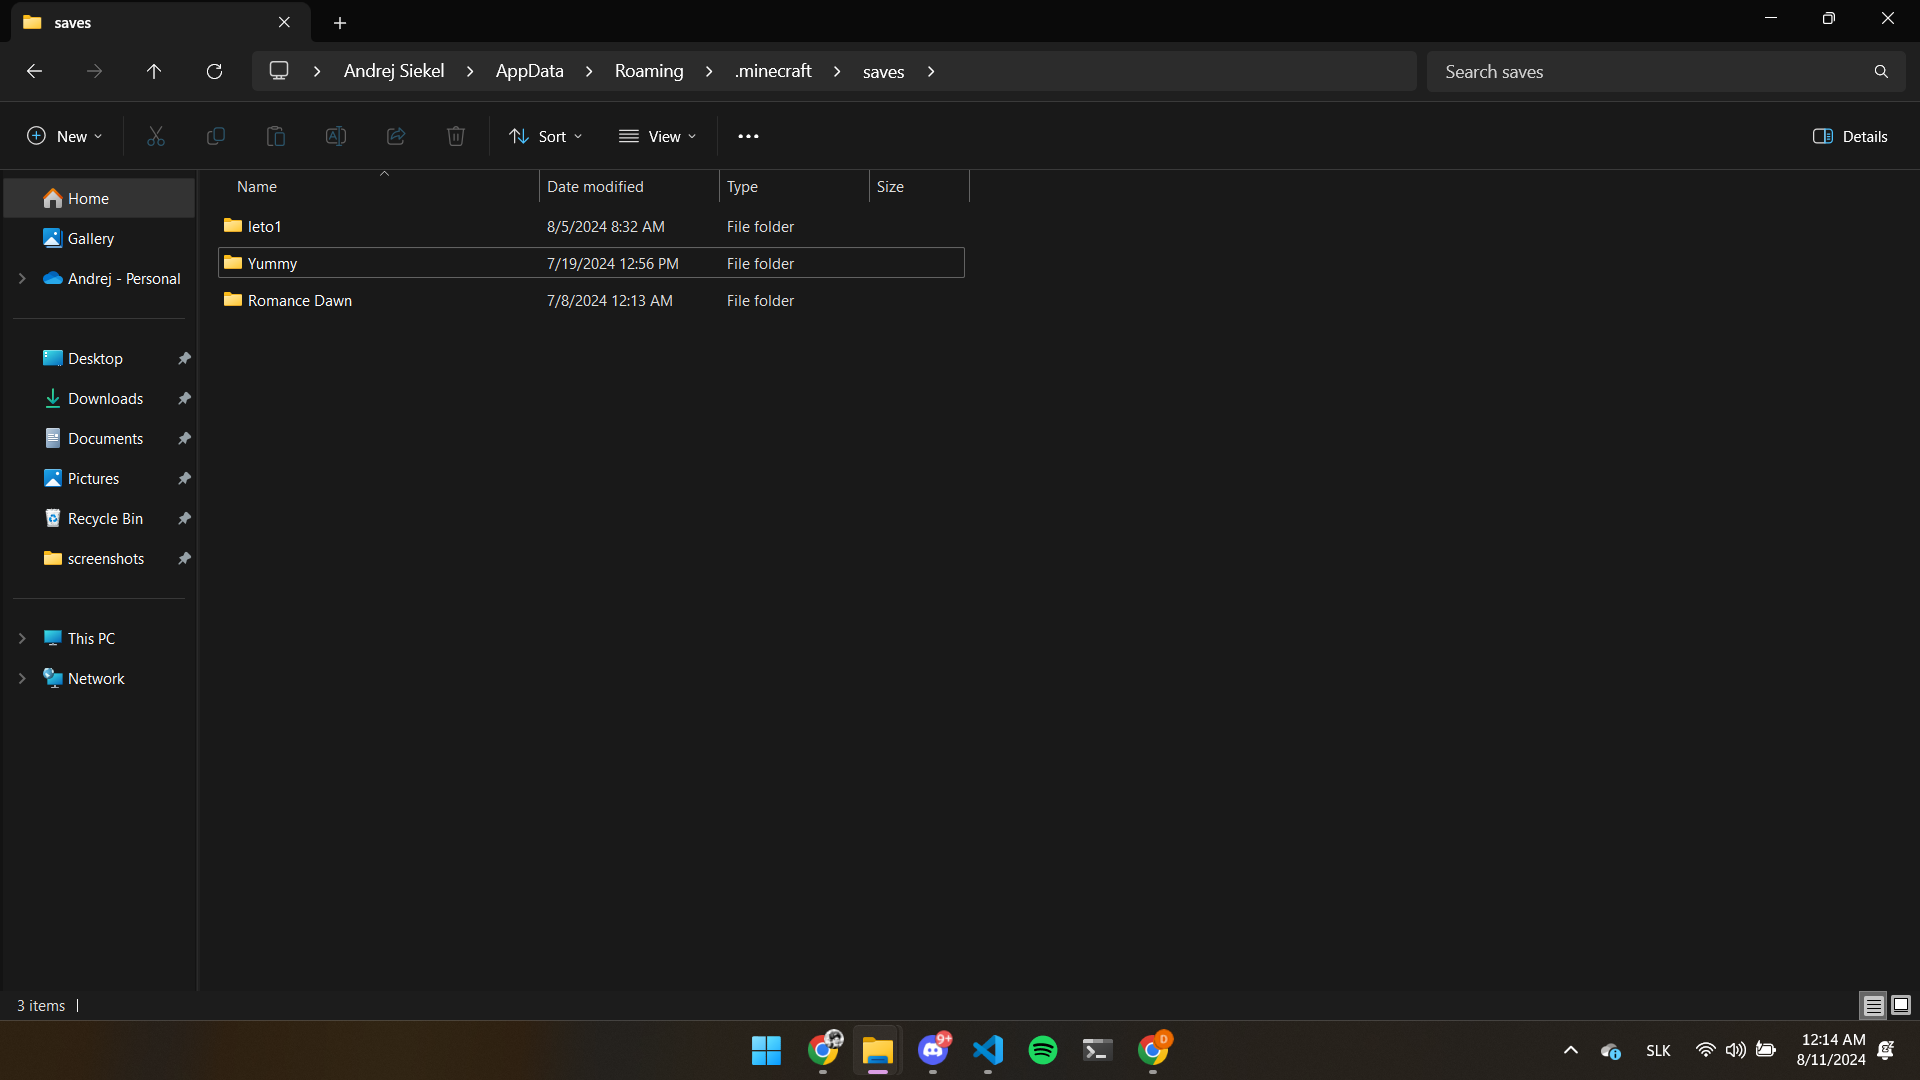
Task: Navigate to AppData breadcrumb
Action: 530,71
